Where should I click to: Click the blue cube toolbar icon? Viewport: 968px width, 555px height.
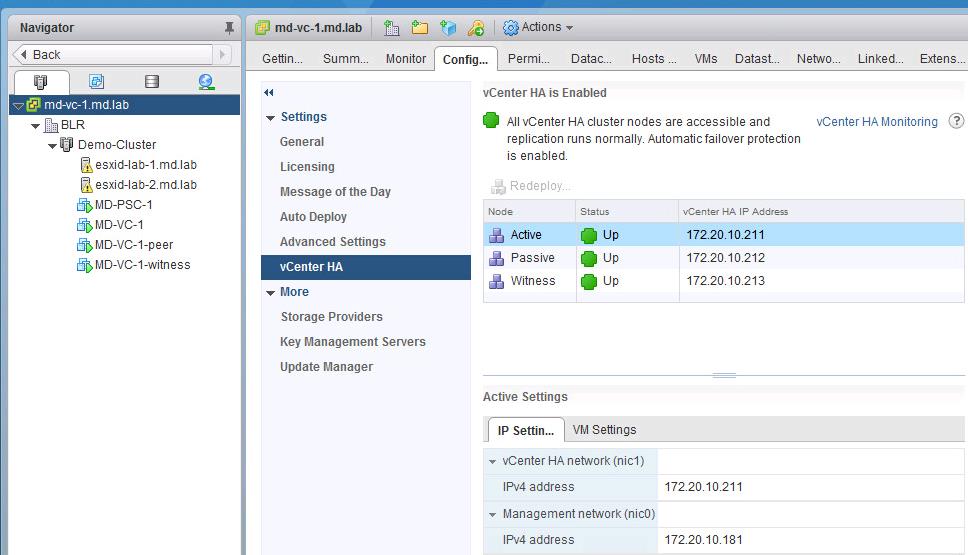(448, 28)
